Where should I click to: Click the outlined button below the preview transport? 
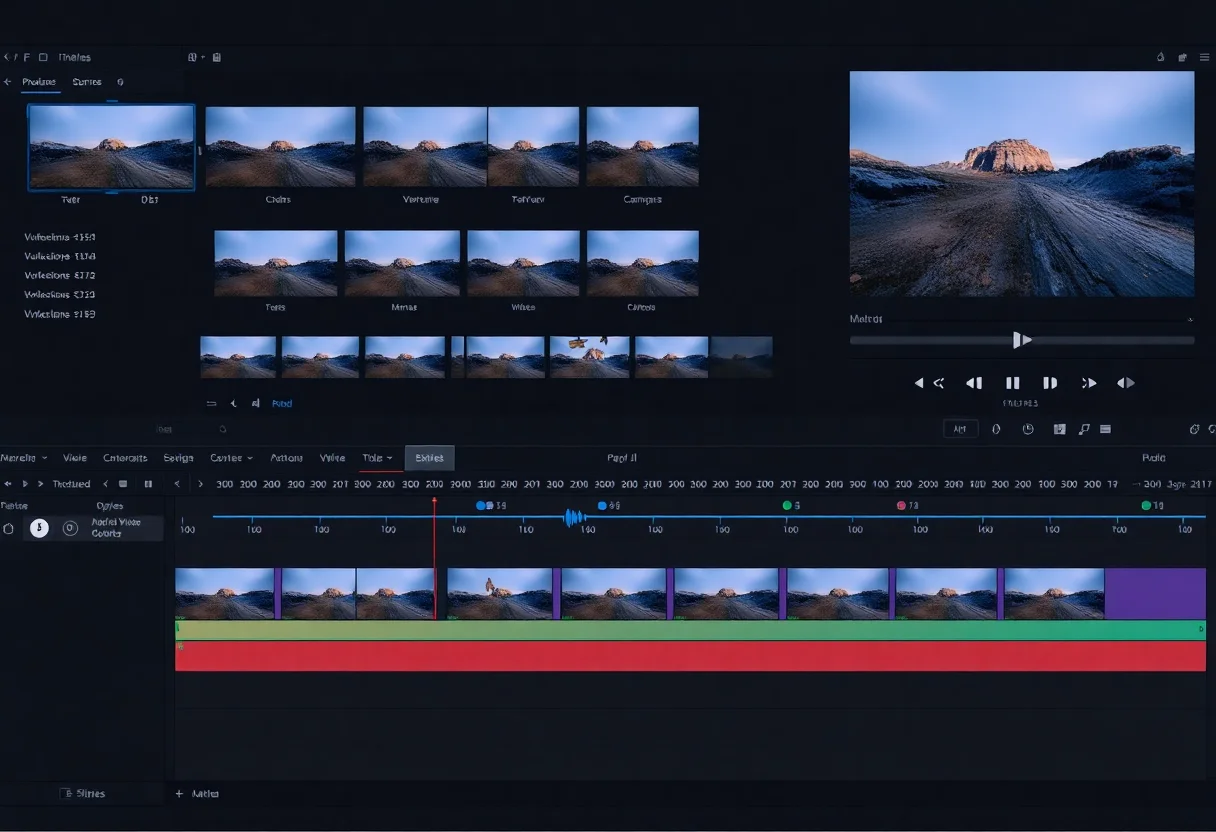960,429
